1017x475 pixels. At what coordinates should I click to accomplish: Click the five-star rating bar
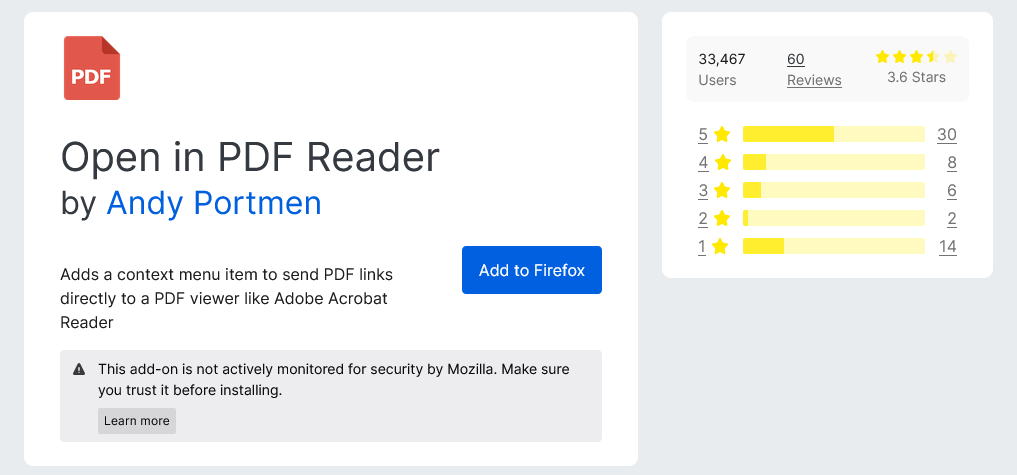tap(833, 135)
